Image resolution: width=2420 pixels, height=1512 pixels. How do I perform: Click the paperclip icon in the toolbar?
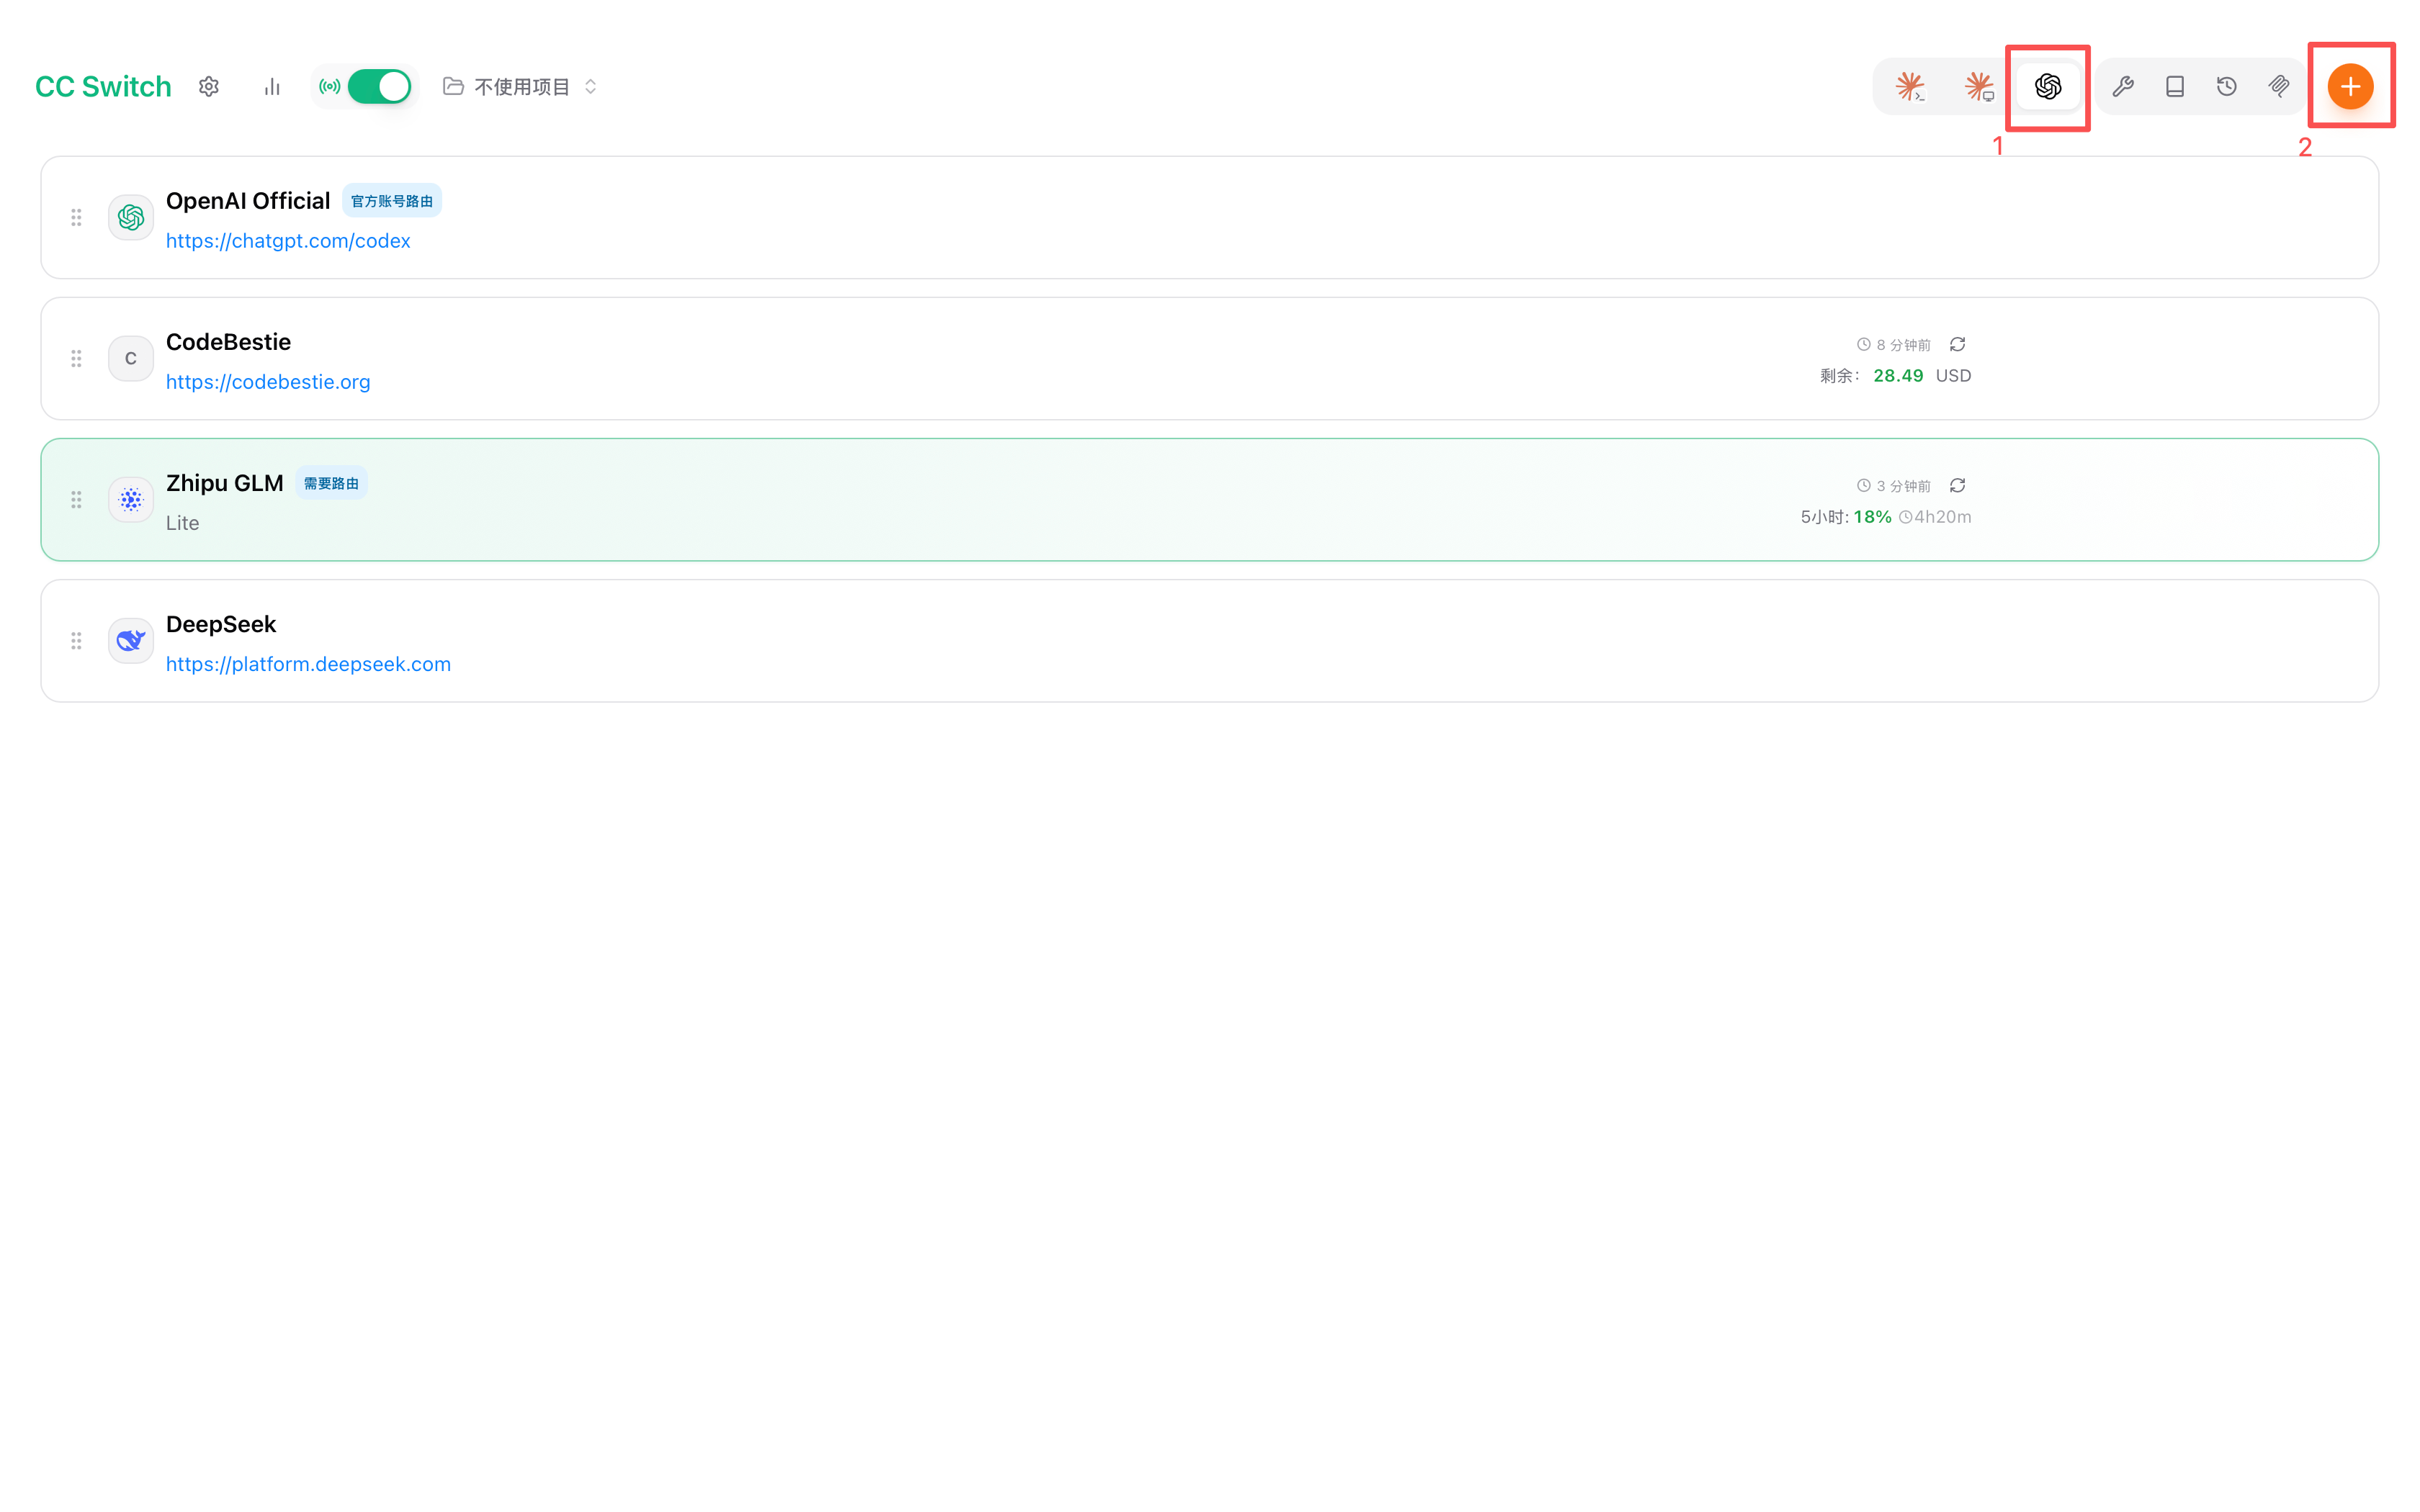pyautogui.click(x=2279, y=87)
